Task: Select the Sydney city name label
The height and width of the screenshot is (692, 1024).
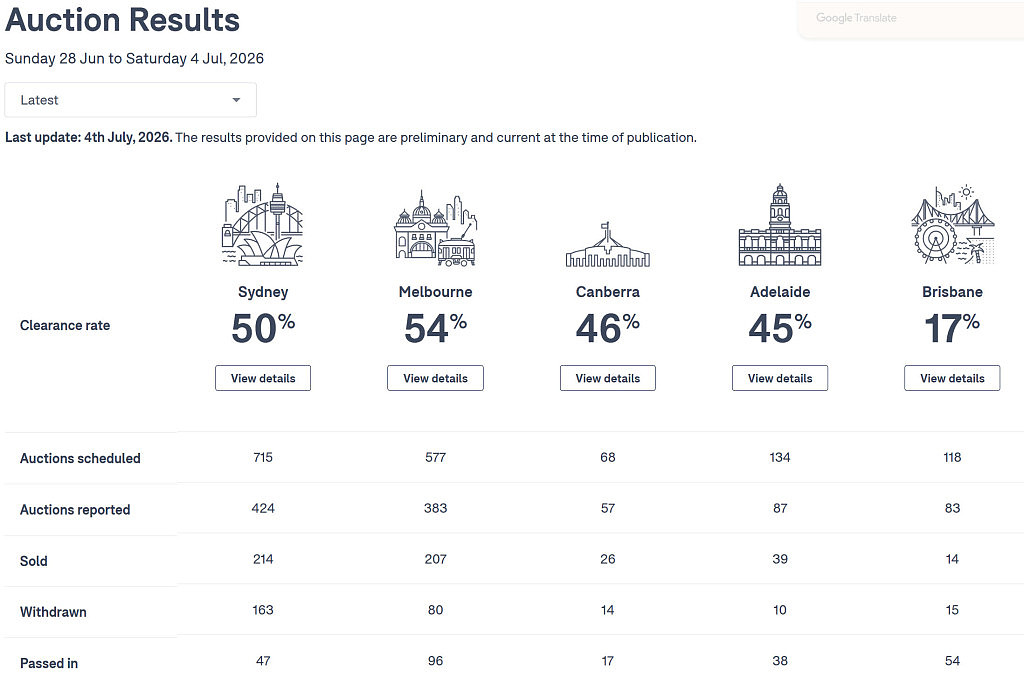Action: click(263, 292)
